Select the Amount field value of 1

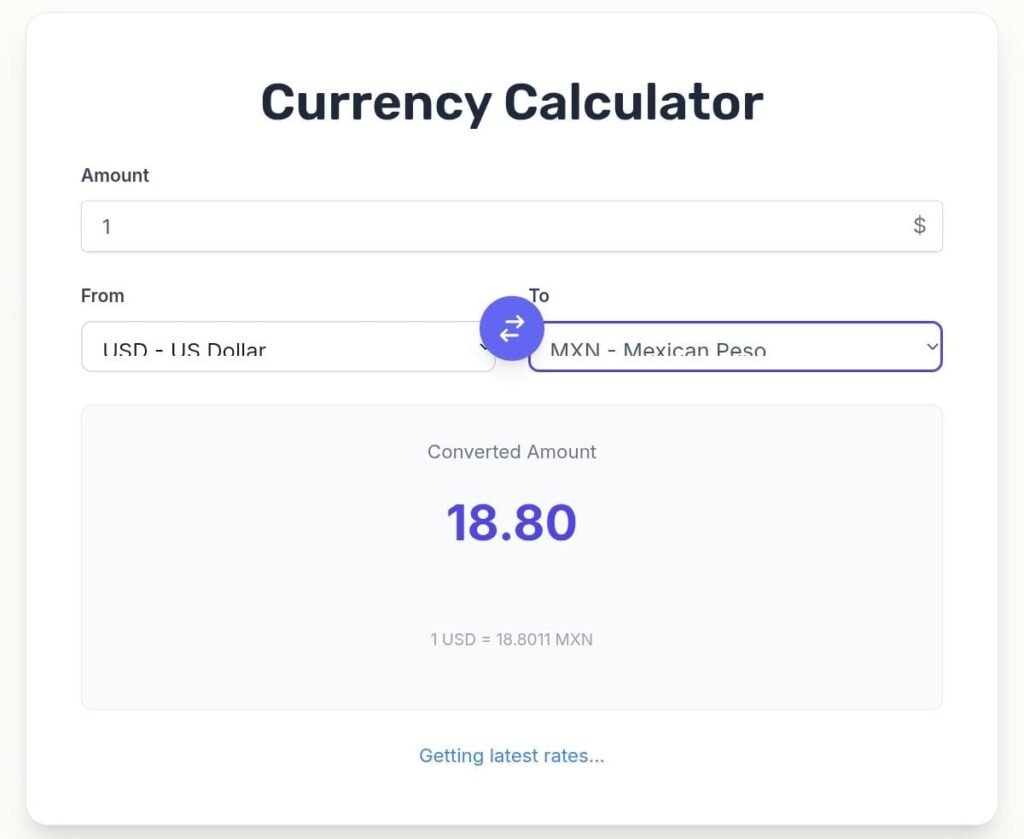click(106, 226)
